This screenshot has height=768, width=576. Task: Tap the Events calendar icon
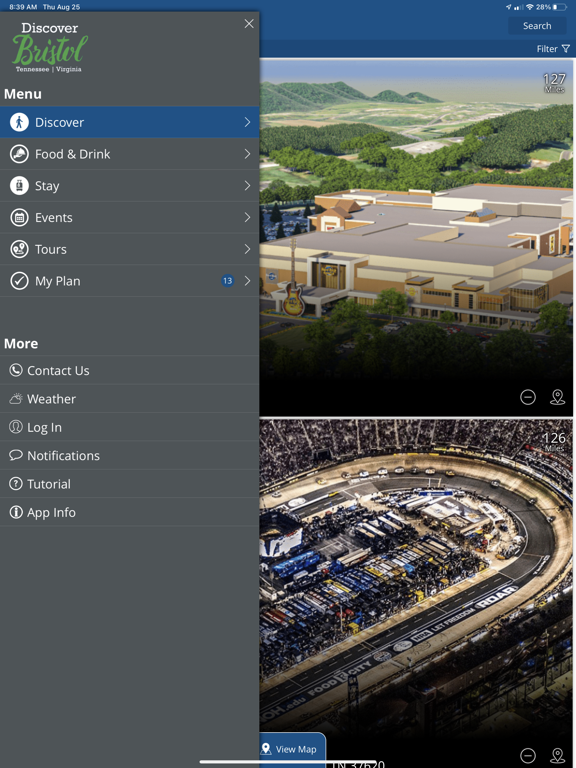click(19, 217)
